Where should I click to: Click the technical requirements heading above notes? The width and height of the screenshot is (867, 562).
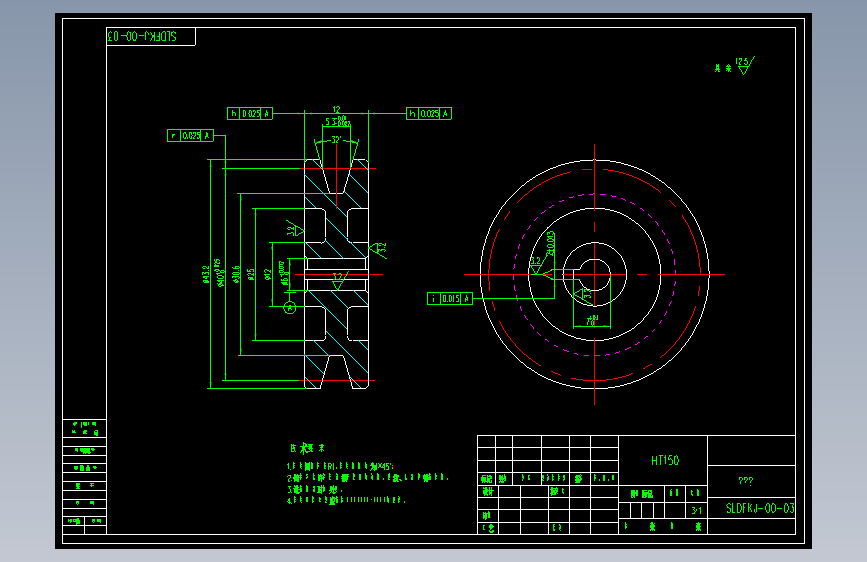click(307, 448)
